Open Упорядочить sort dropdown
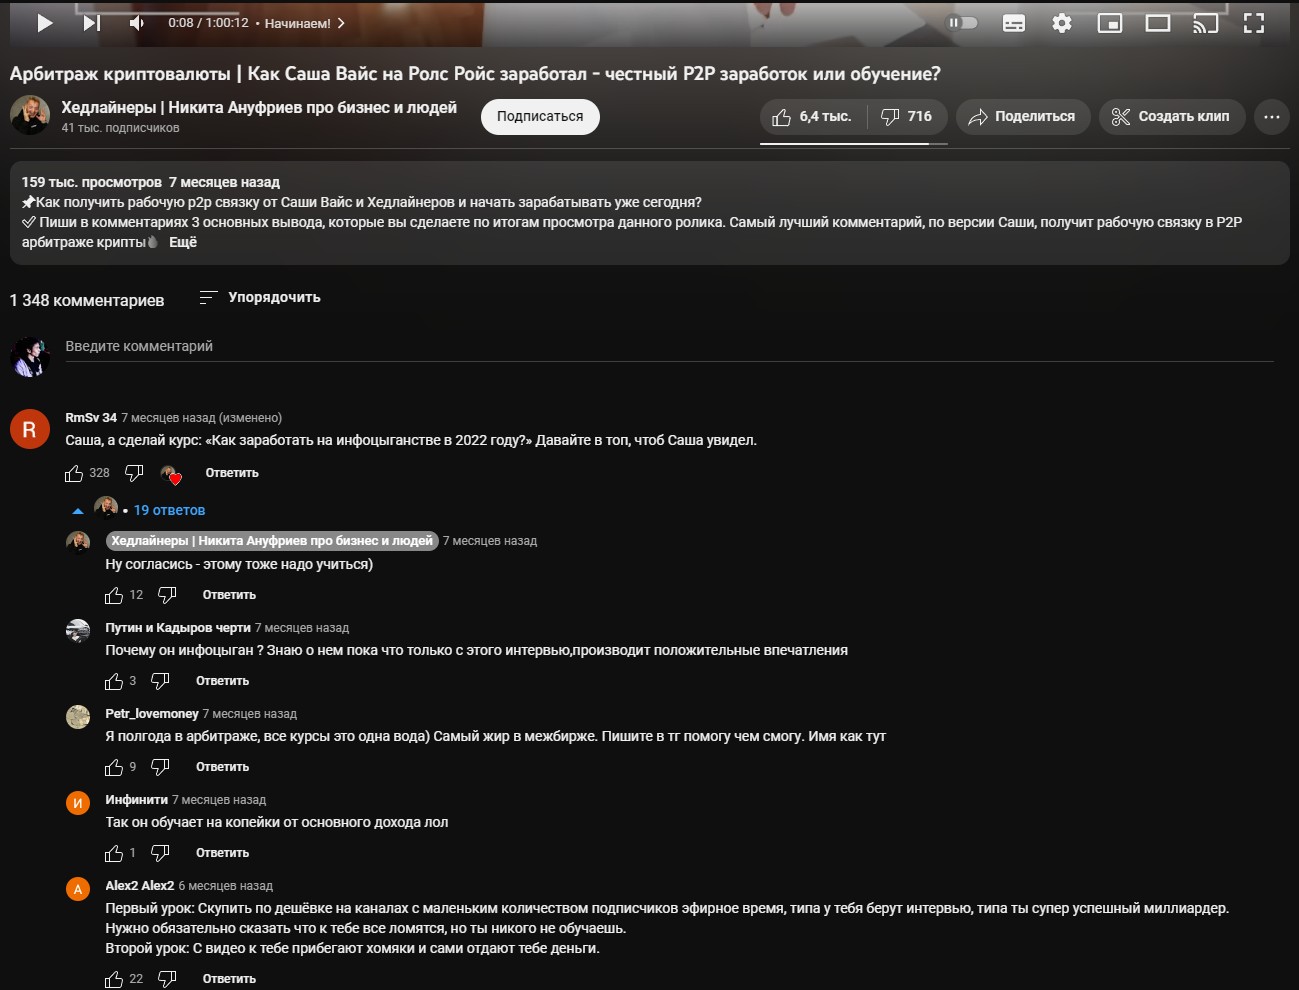This screenshot has width=1299, height=990. [260, 297]
